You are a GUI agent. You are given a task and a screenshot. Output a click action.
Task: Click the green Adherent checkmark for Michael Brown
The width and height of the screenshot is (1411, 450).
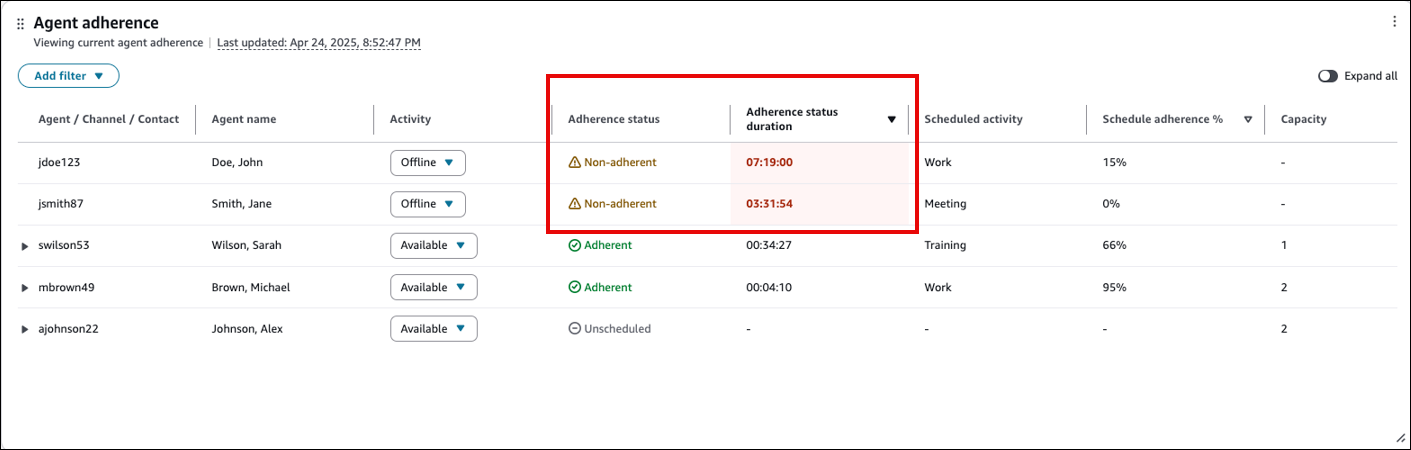click(x=574, y=287)
